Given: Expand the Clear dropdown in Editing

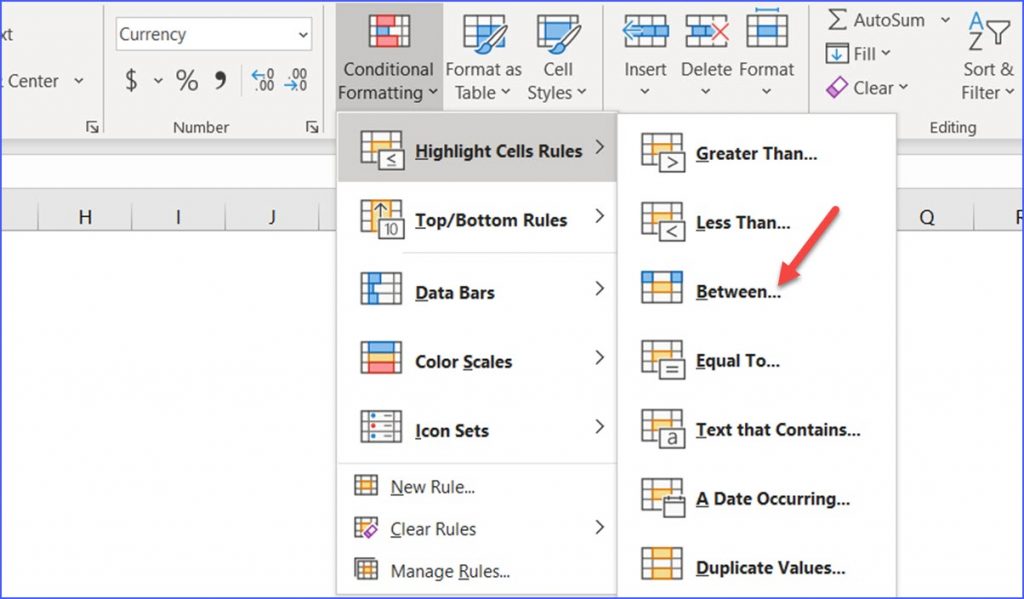Looking at the screenshot, I should click(x=867, y=88).
